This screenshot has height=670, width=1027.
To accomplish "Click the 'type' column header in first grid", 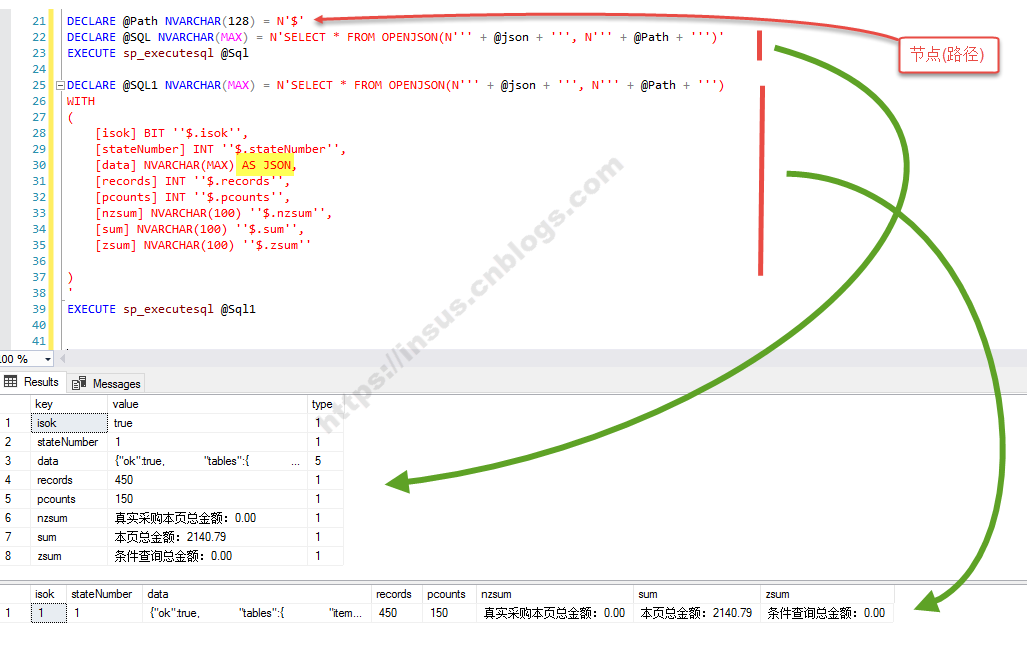I will (322, 404).
